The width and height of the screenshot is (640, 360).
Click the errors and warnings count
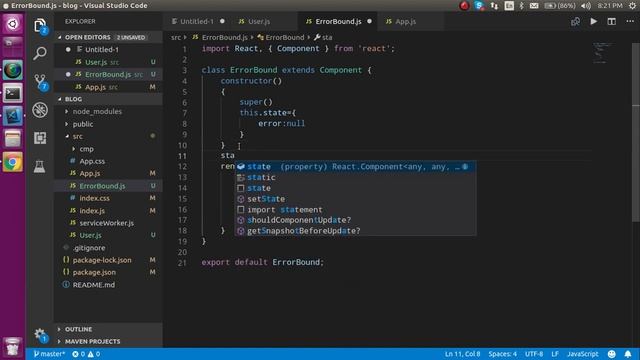coord(86,354)
